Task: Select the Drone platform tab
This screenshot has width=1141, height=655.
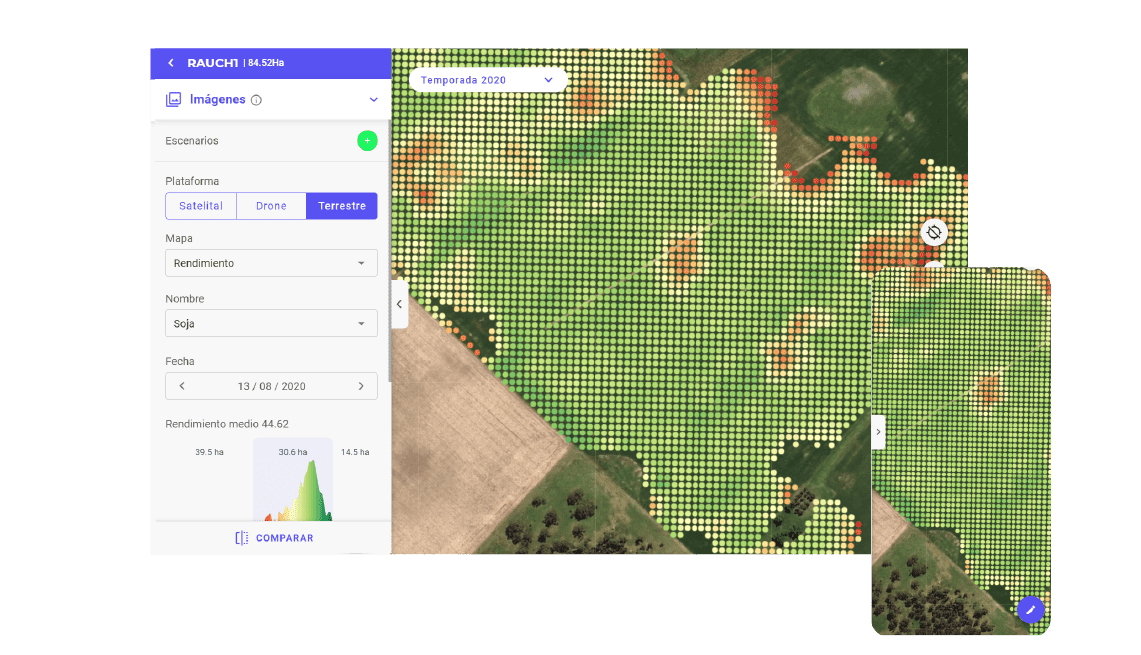Action: [x=271, y=206]
